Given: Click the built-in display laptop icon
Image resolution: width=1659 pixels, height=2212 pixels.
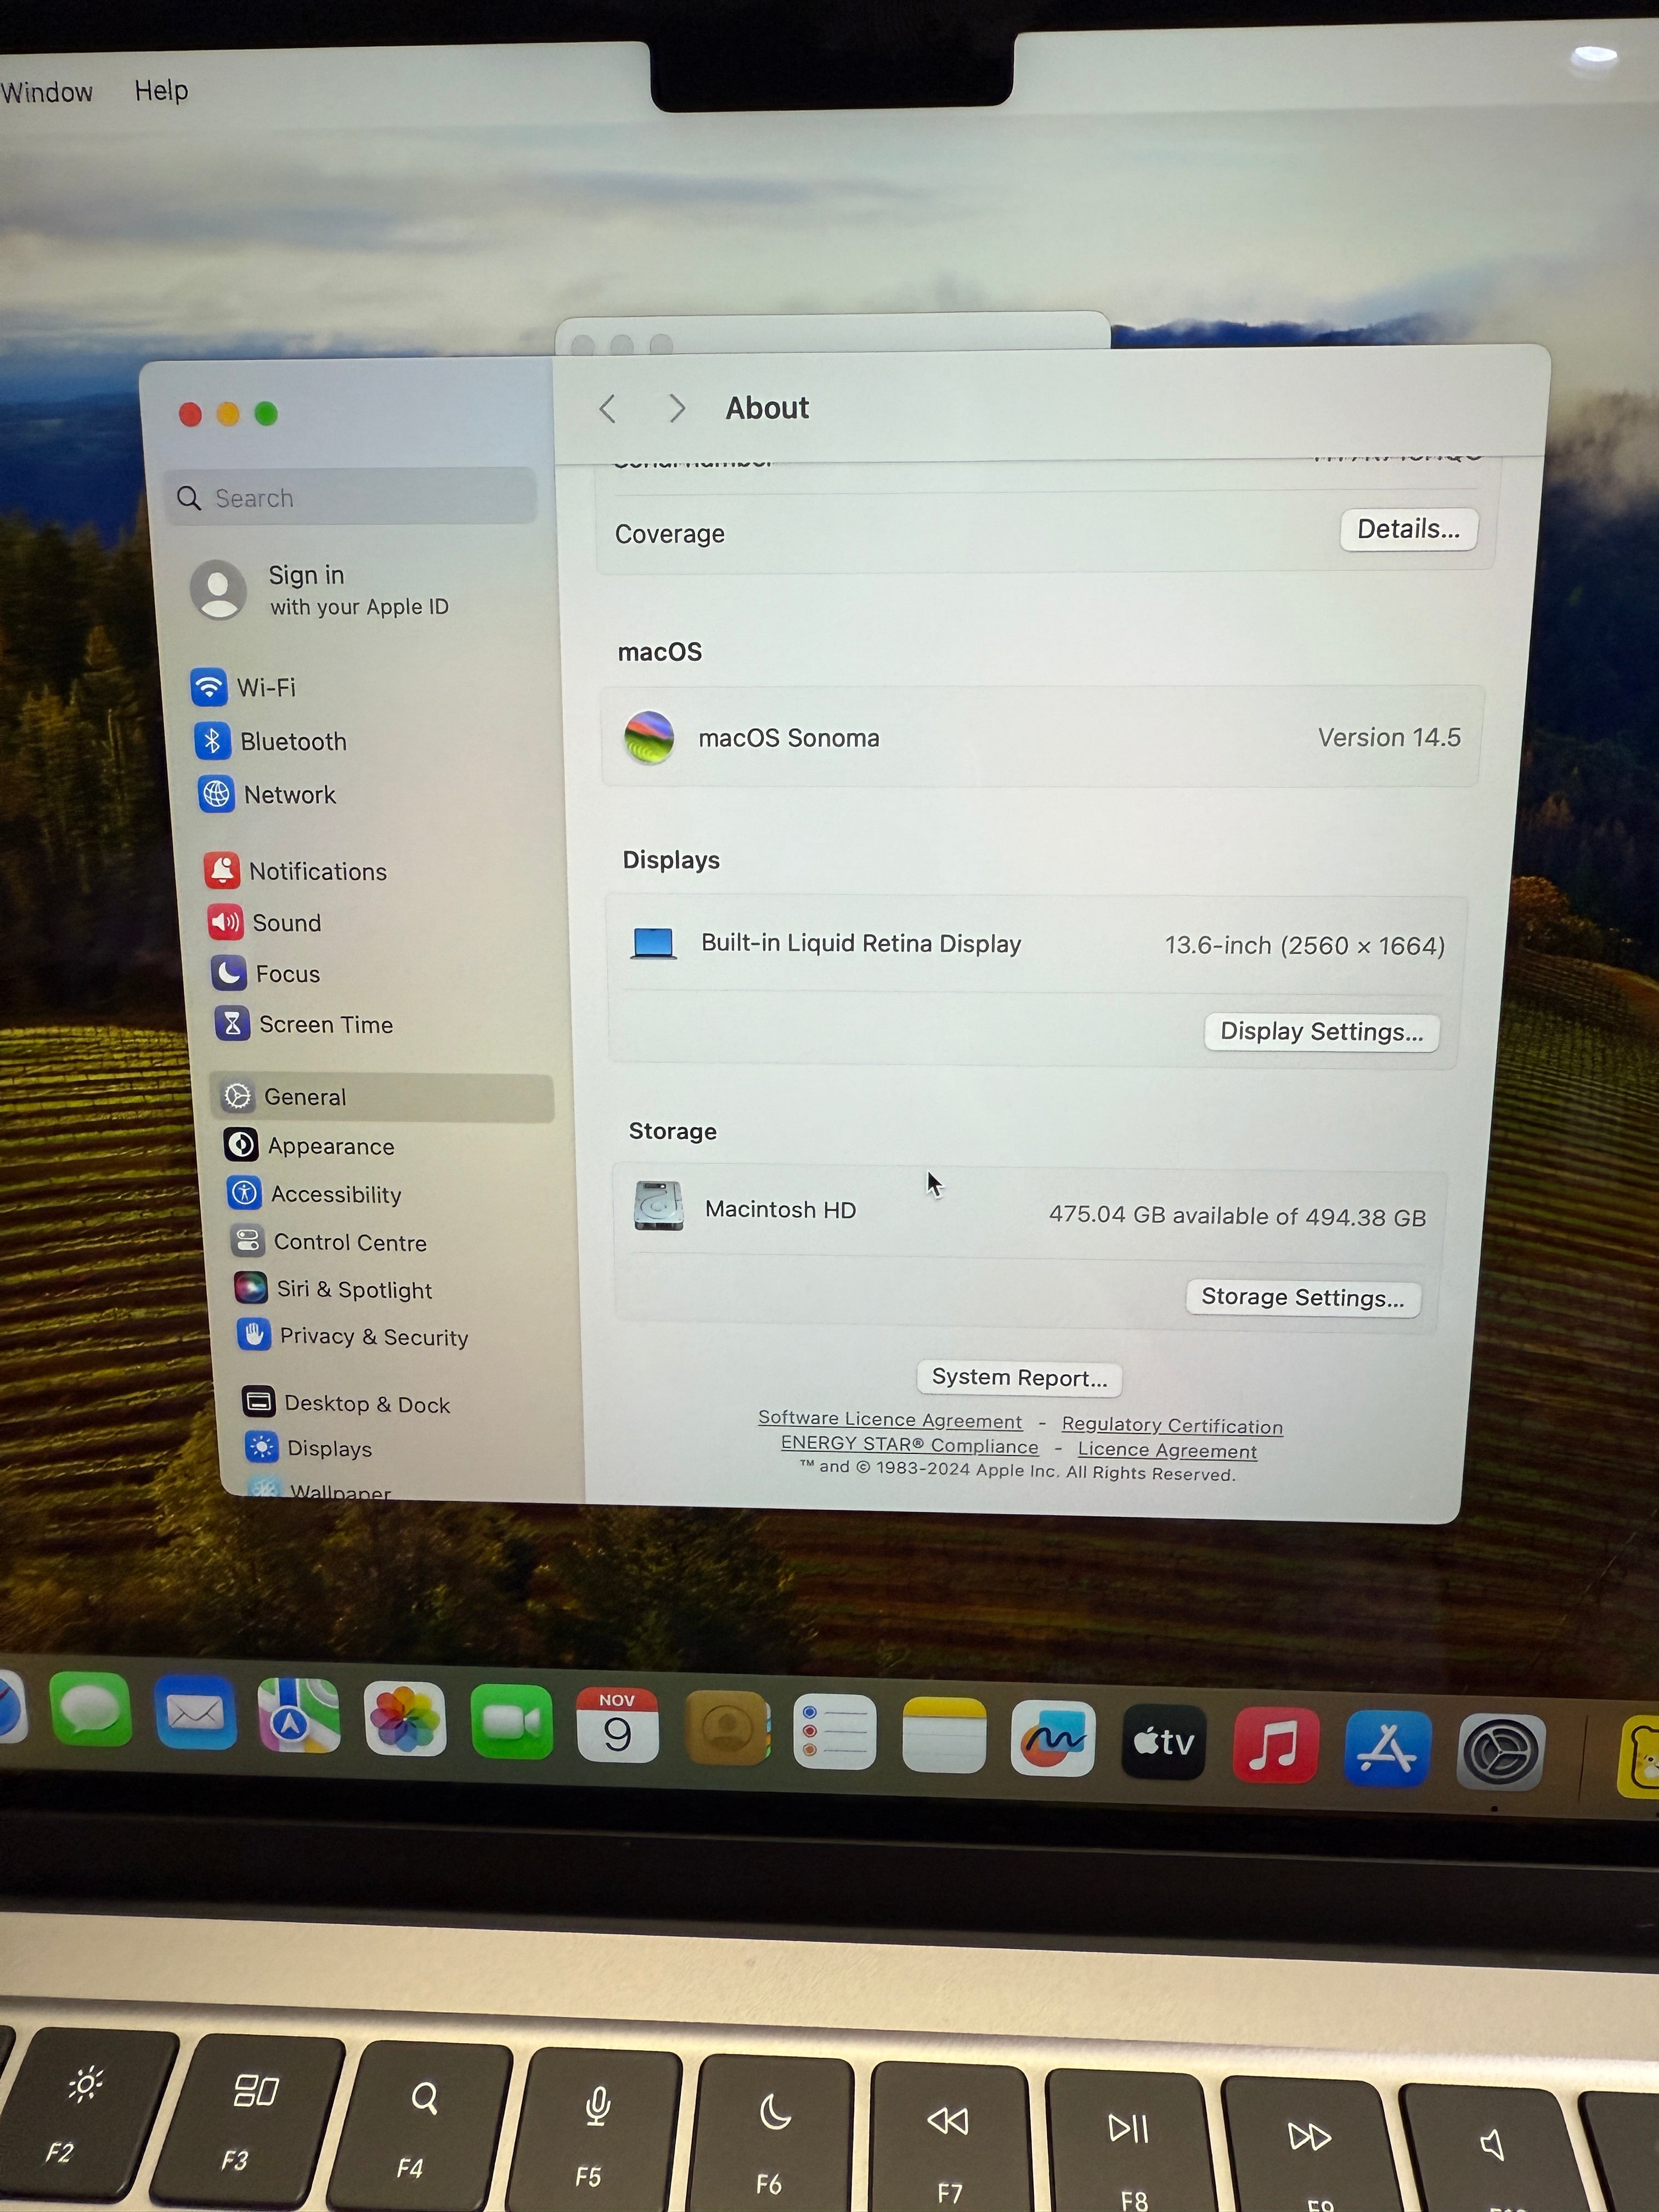Looking at the screenshot, I should point(653,943).
